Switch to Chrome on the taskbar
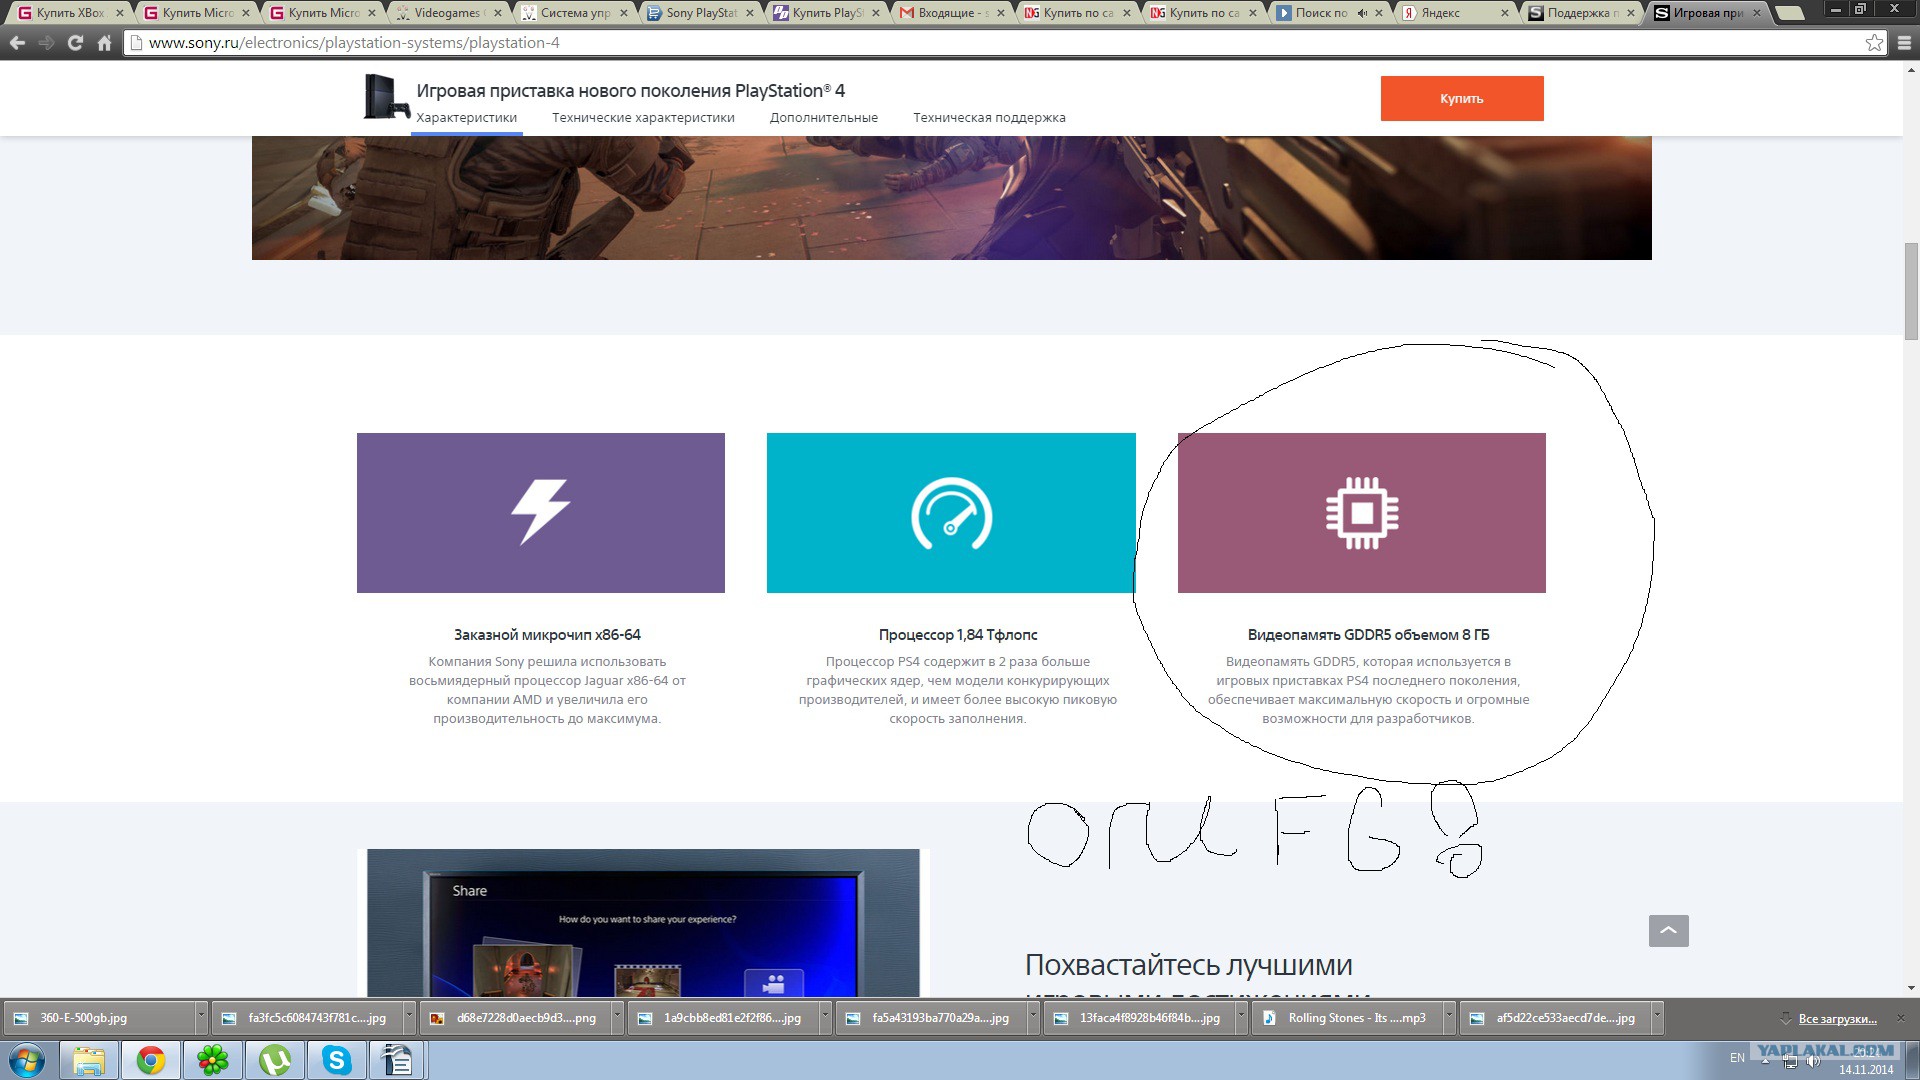The width and height of the screenshot is (1920, 1080). pyautogui.click(x=151, y=1060)
